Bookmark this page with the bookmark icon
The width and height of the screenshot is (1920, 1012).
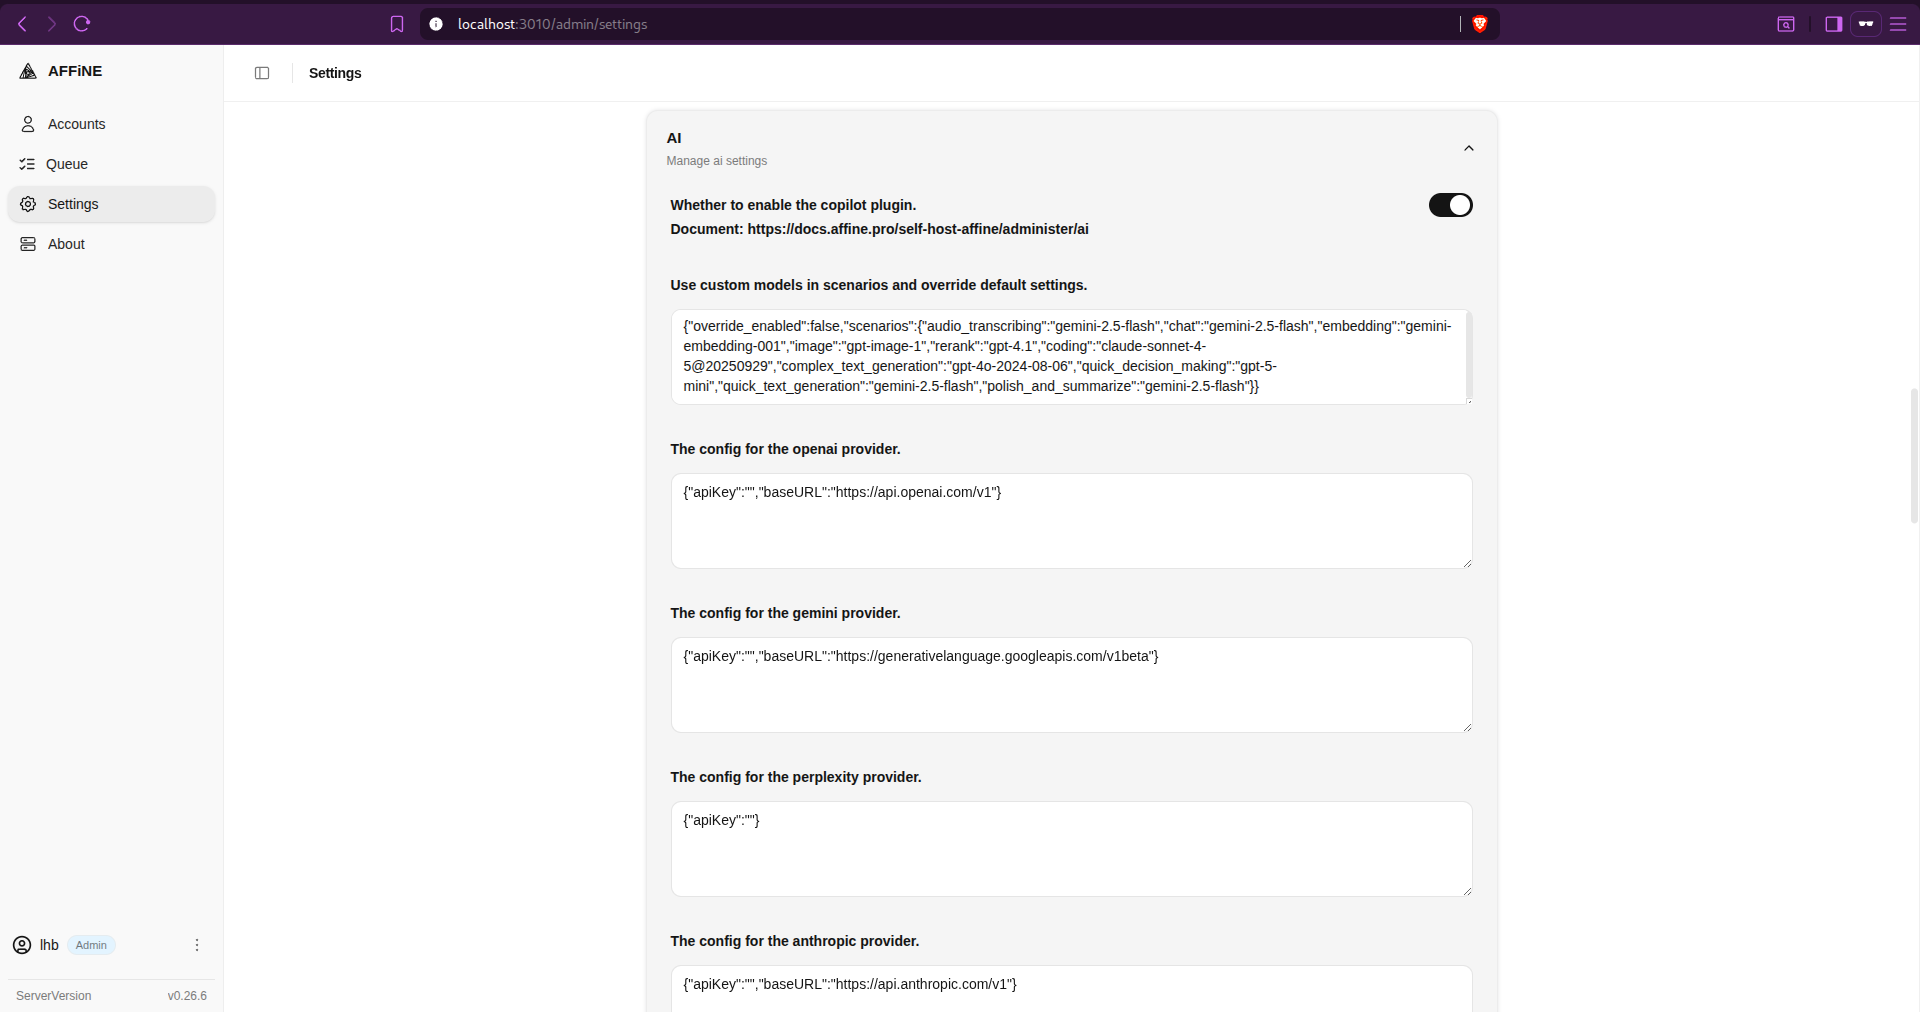pyautogui.click(x=397, y=24)
